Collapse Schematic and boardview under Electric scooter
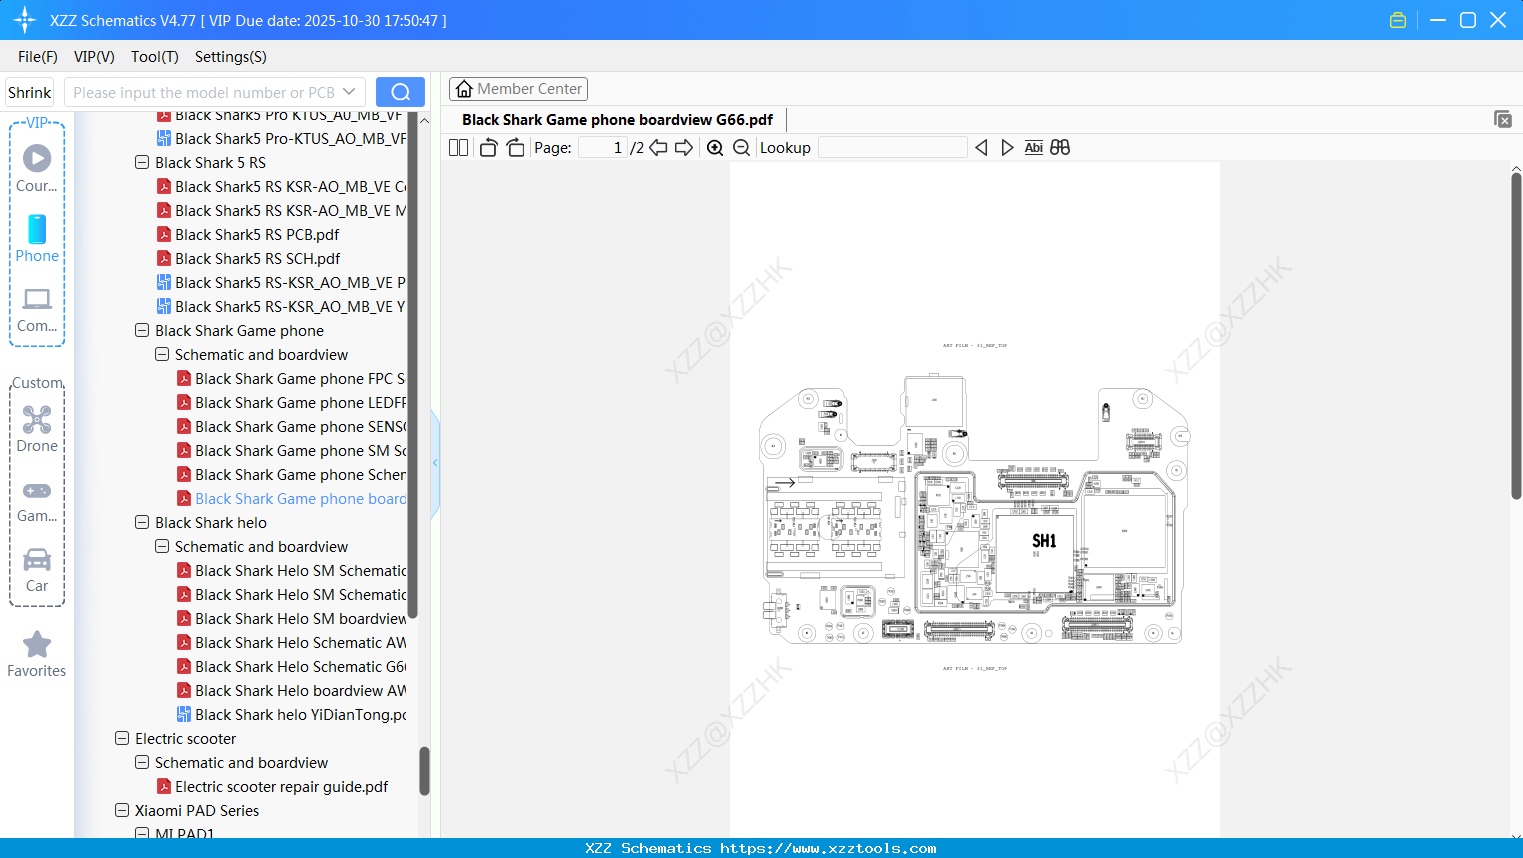 point(142,763)
